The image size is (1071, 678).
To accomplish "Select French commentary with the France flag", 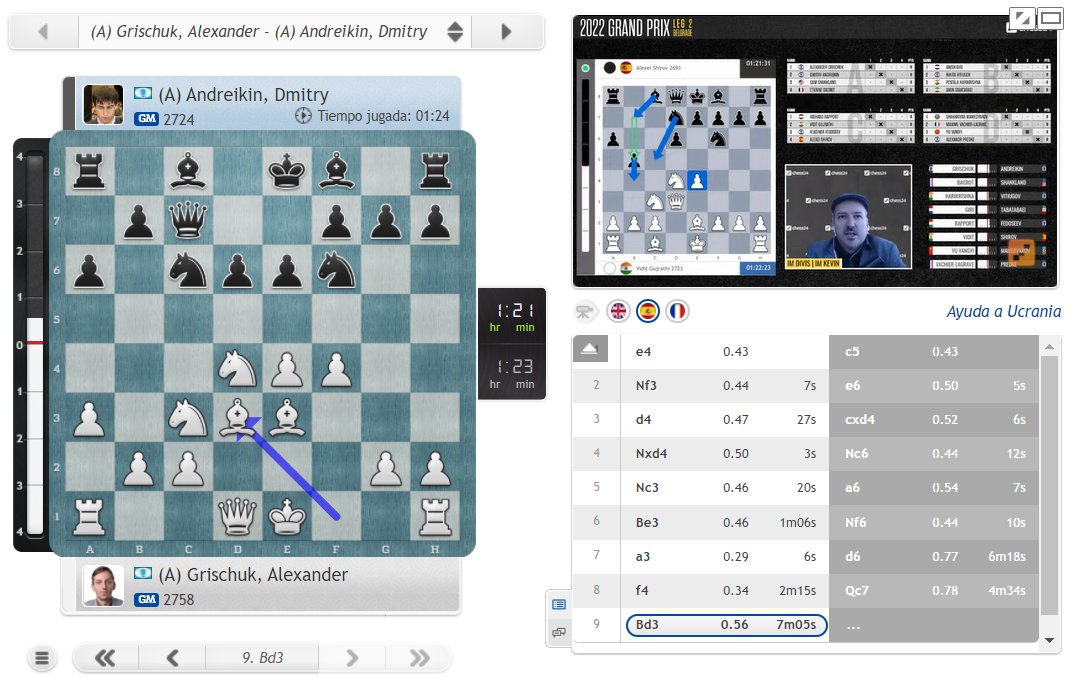I will tap(677, 311).
